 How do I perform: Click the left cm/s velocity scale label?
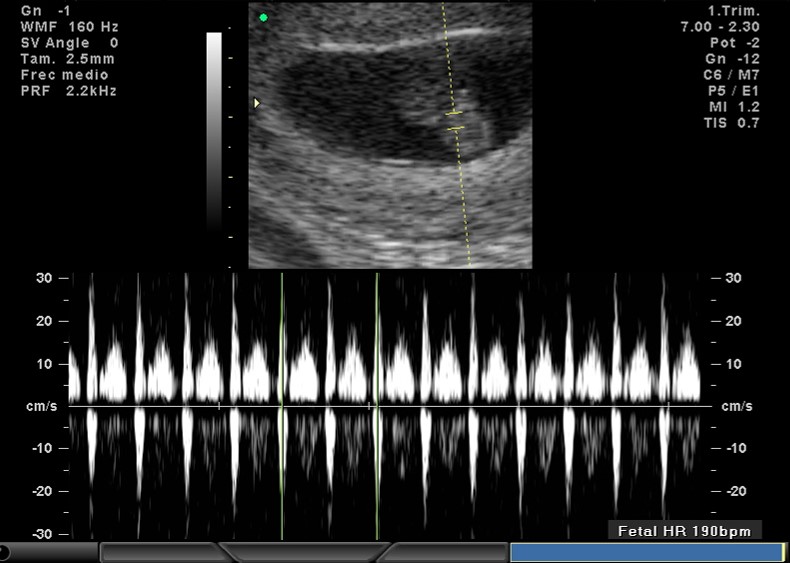pyautogui.click(x=44, y=406)
